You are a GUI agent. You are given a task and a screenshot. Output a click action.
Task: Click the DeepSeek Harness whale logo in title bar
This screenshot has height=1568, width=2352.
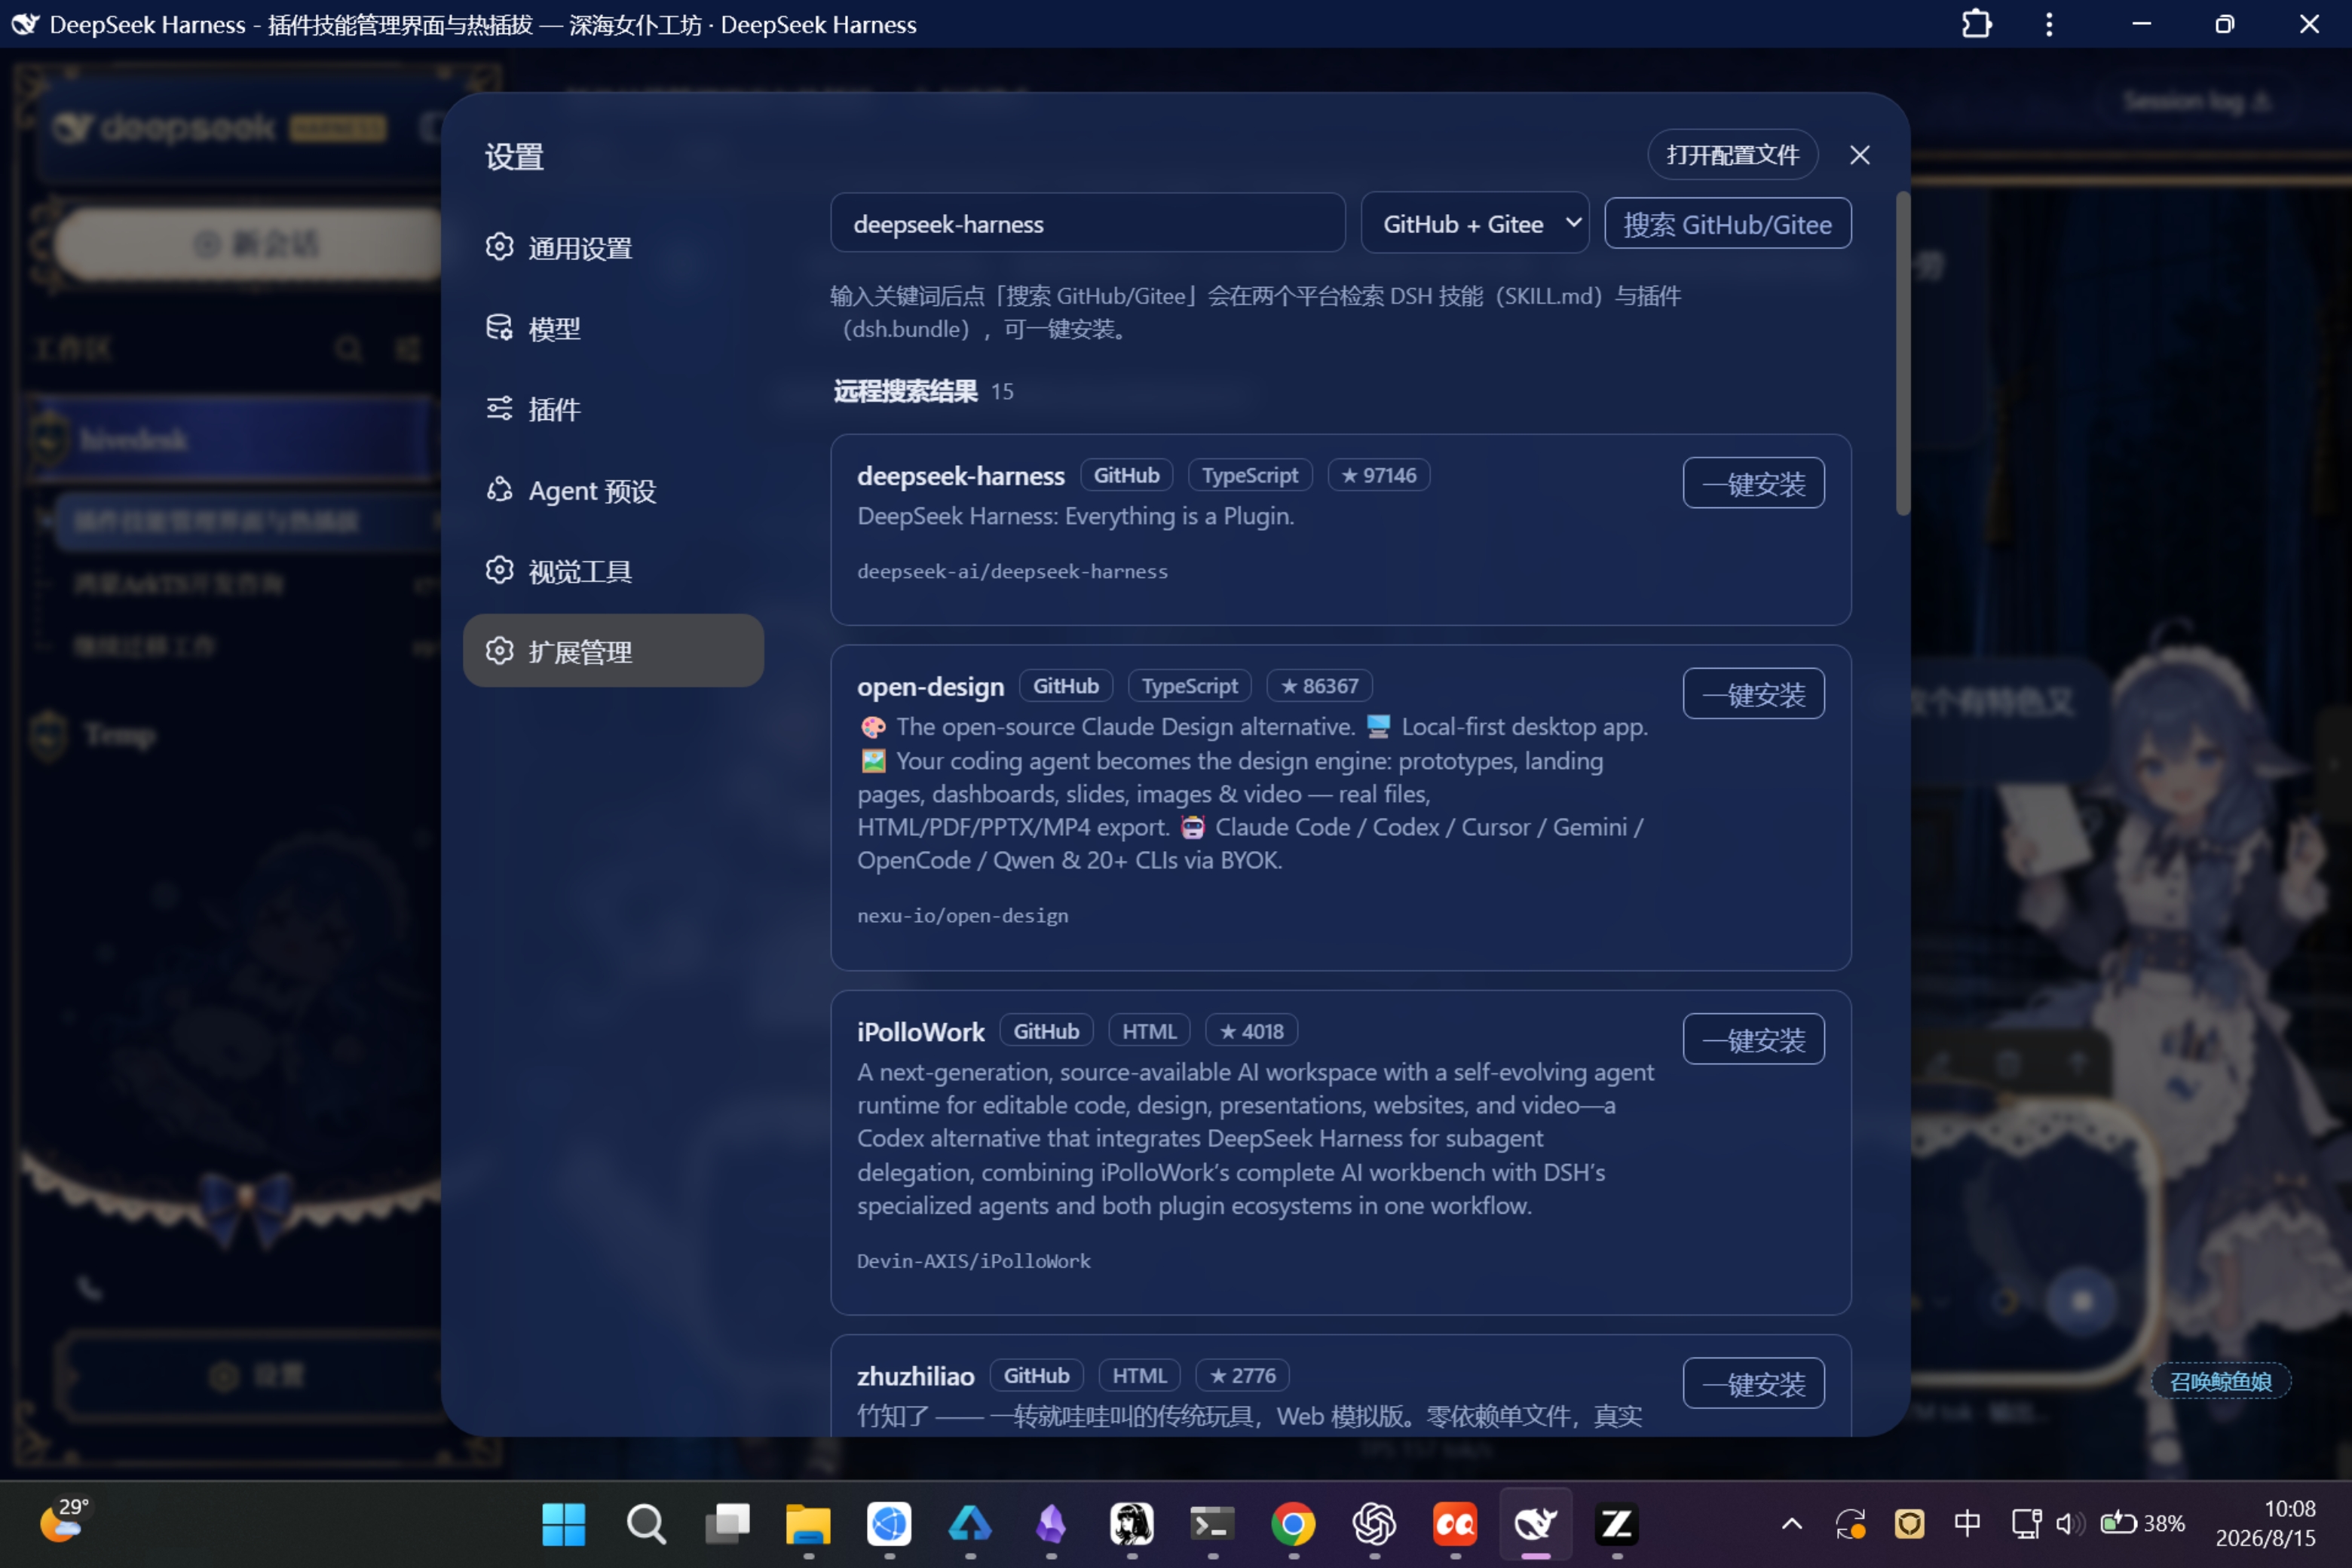coord(25,24)
